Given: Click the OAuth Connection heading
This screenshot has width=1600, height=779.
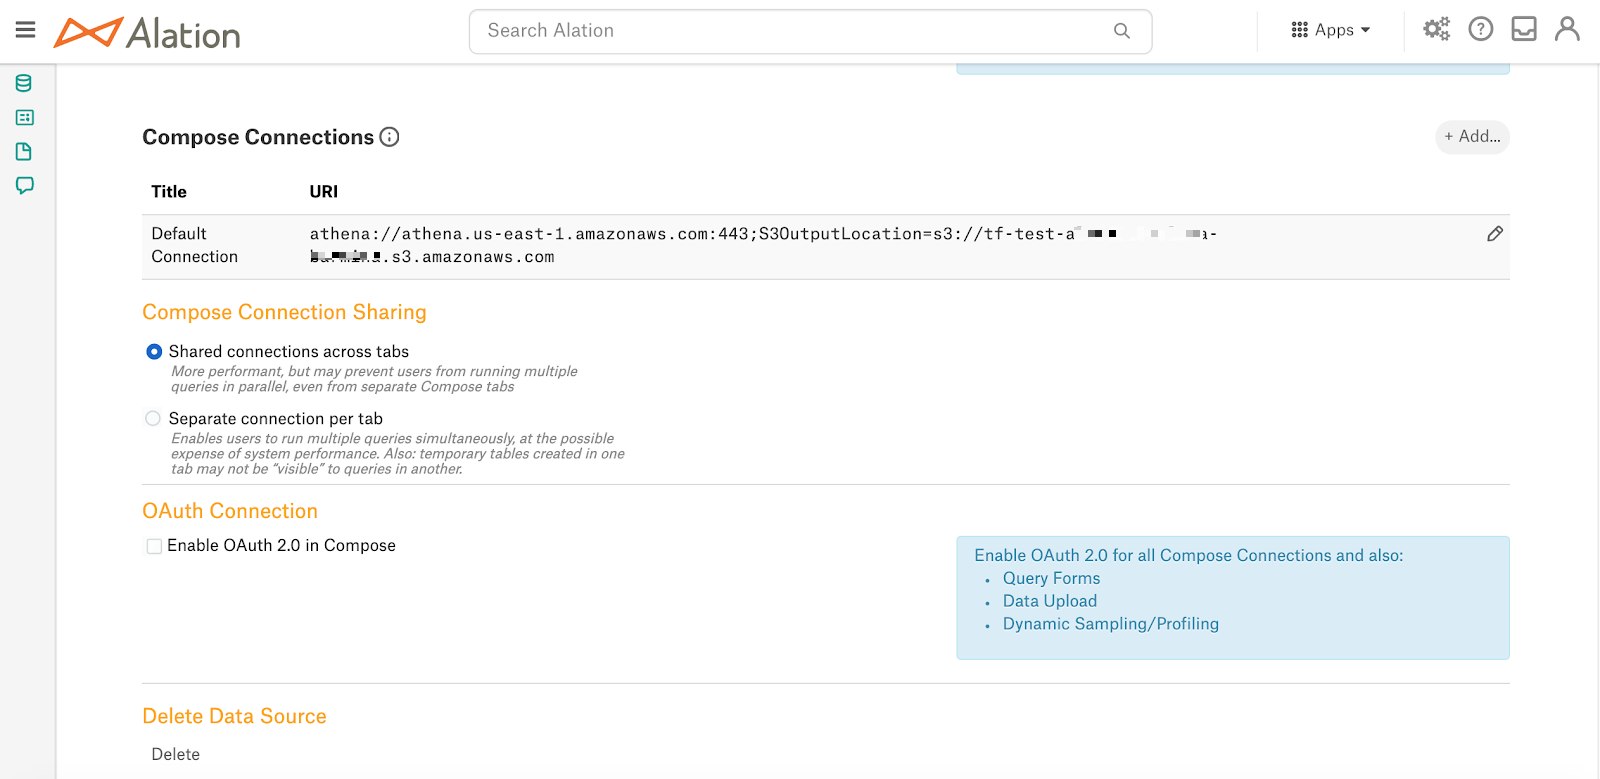Looking at the screenshot, I should (x=230, y=511).
